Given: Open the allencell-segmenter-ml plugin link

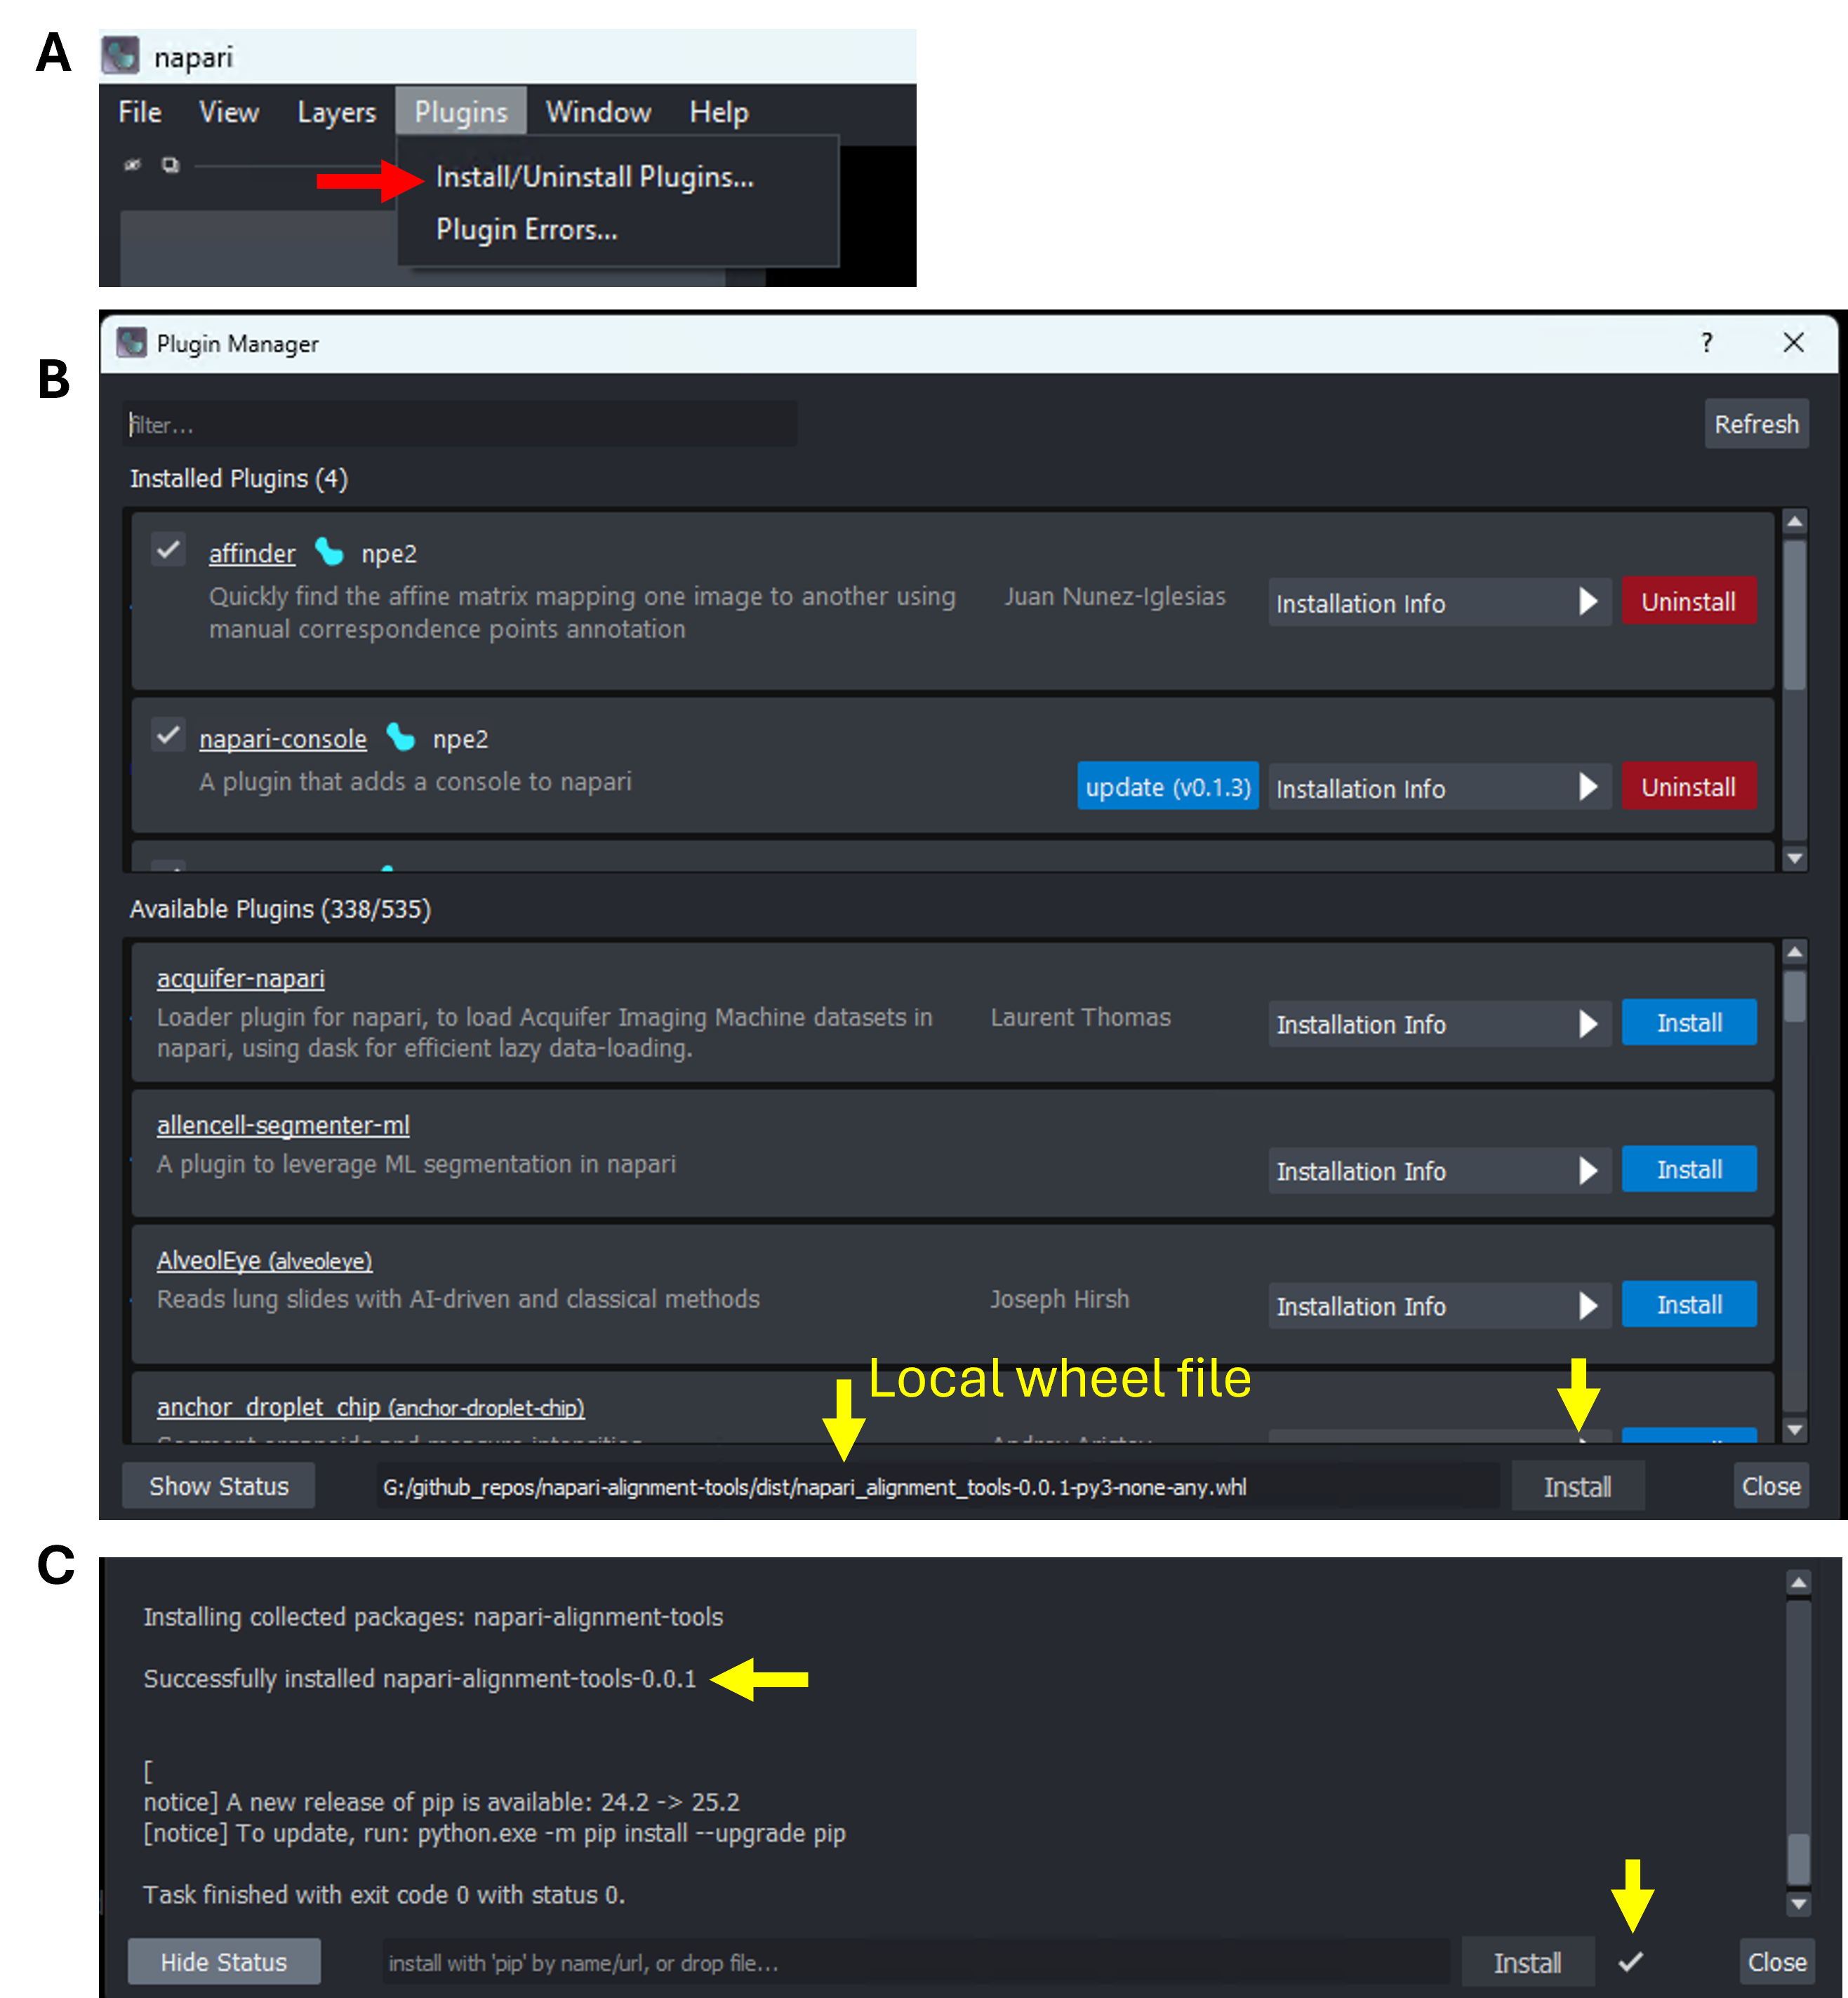Looking at the screenshot, I should 283,1125.
